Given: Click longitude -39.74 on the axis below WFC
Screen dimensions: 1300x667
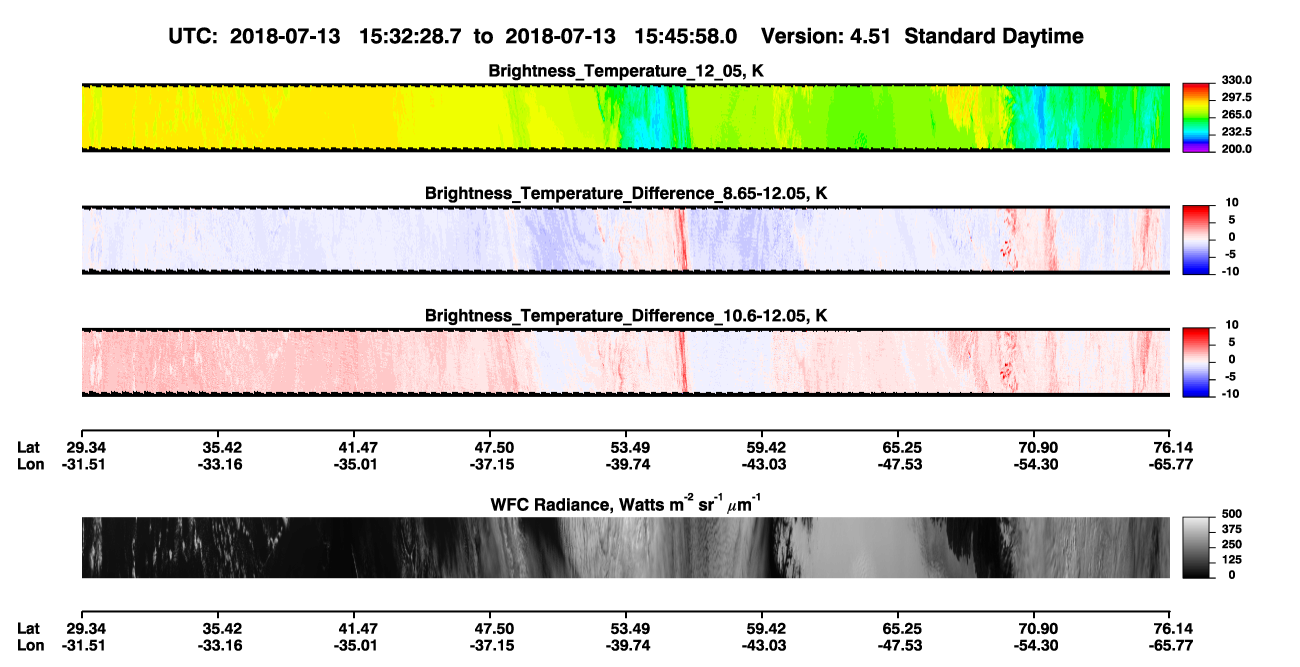Looking at the screenshot, I should pos(630,645).
